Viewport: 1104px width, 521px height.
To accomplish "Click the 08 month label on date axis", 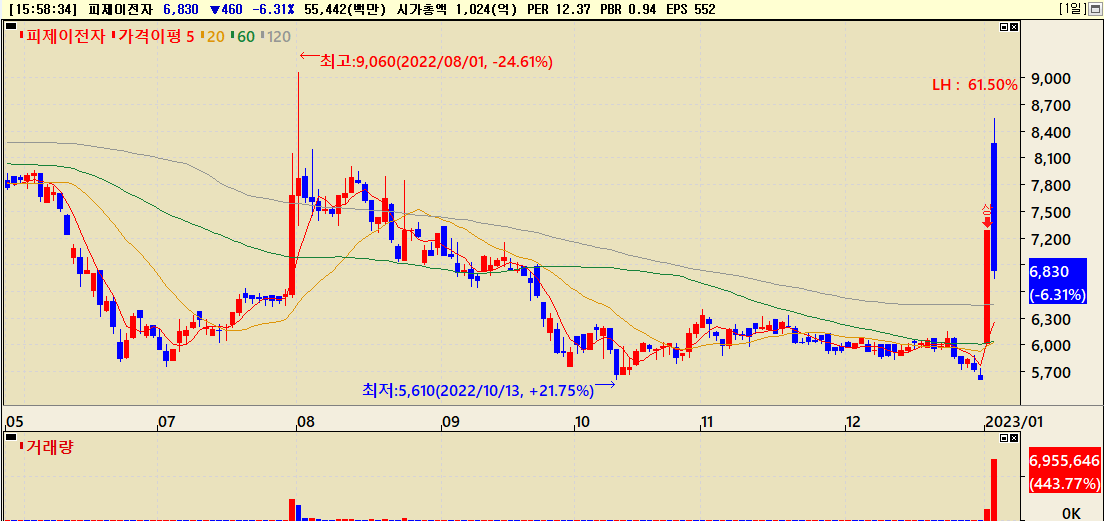I will [x=305, y=422].
